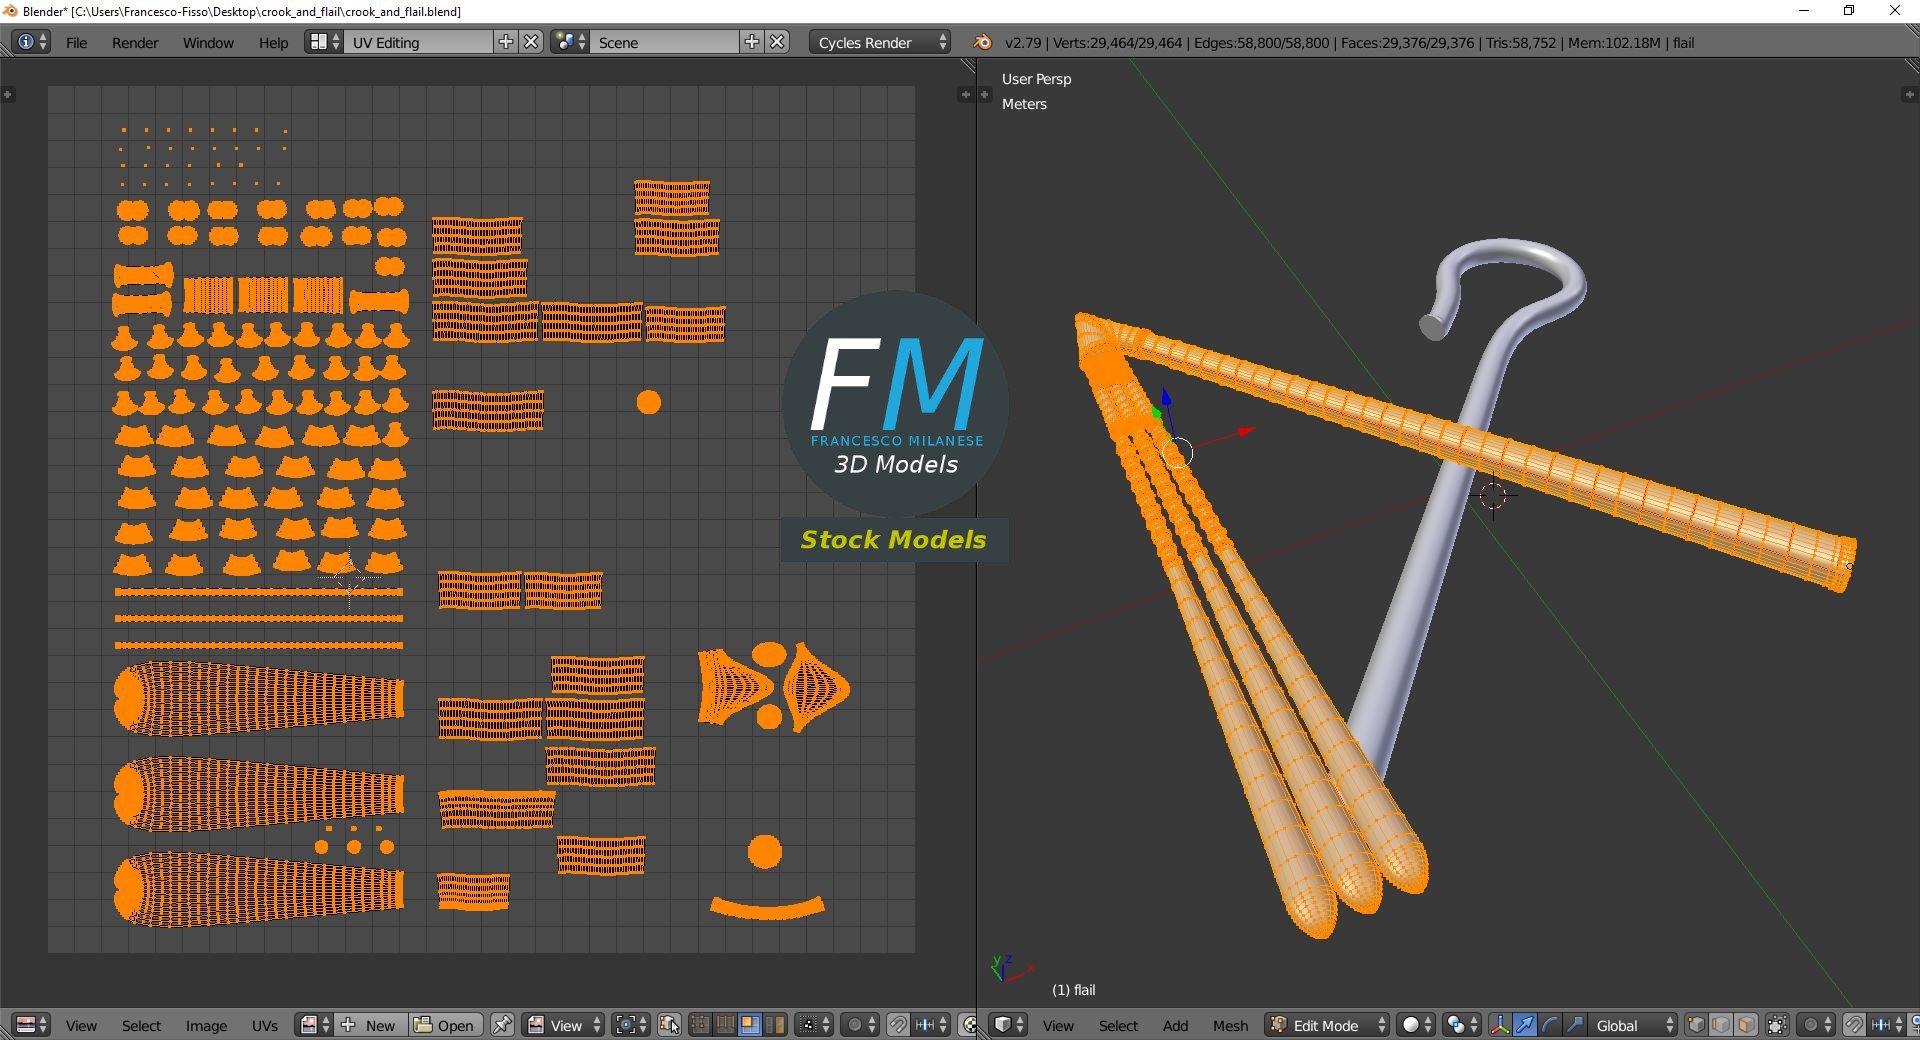Open the Mesh menu in the 3D view
Screen dimensions: 1920x1040
(x=1230, y=1025)
